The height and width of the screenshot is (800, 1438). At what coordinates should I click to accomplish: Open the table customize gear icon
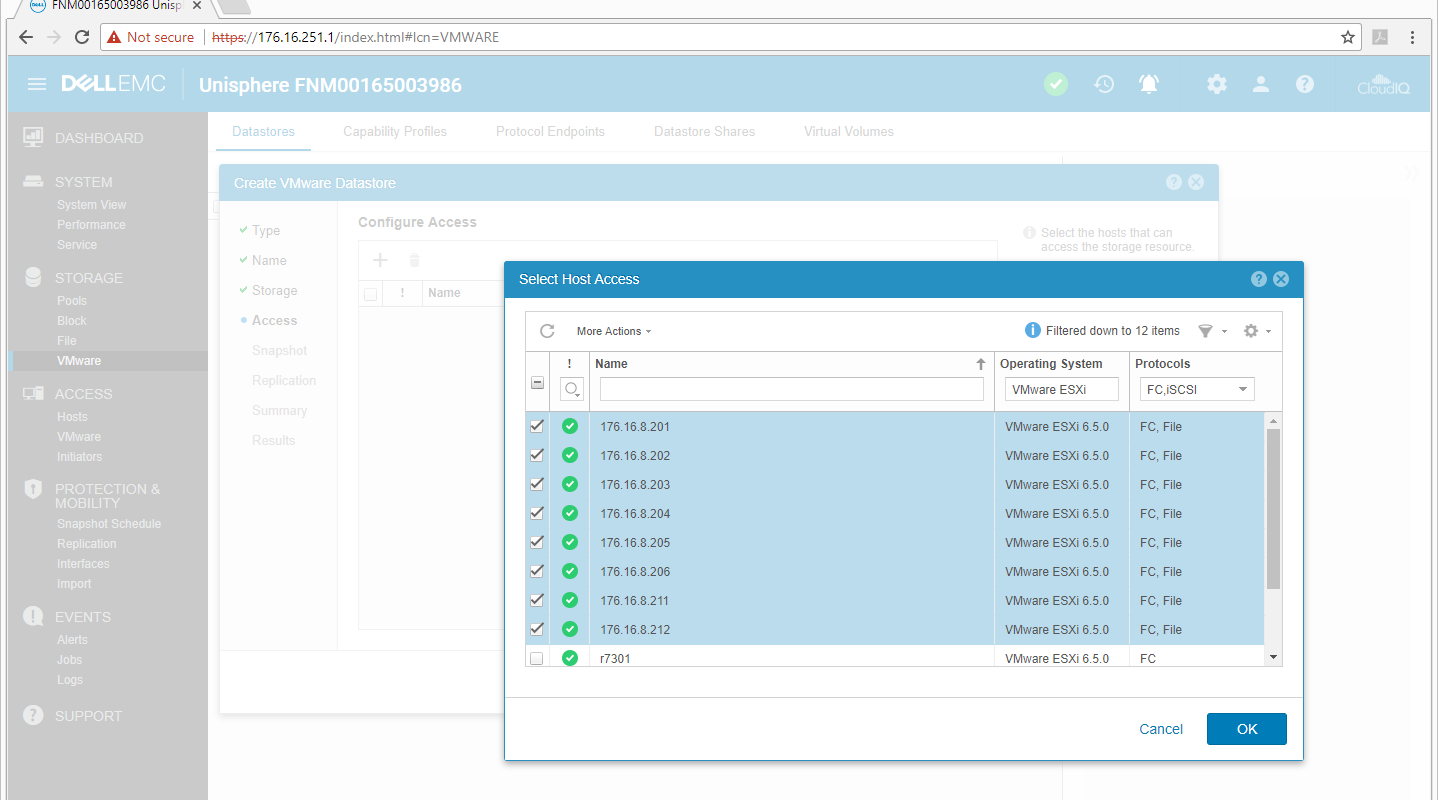(1250, 331)
